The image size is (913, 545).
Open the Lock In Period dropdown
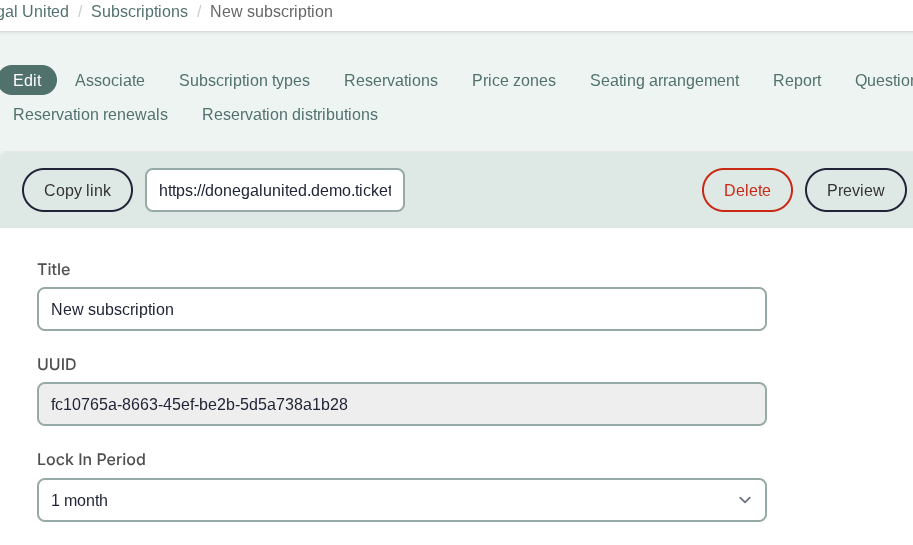[401, 500]
